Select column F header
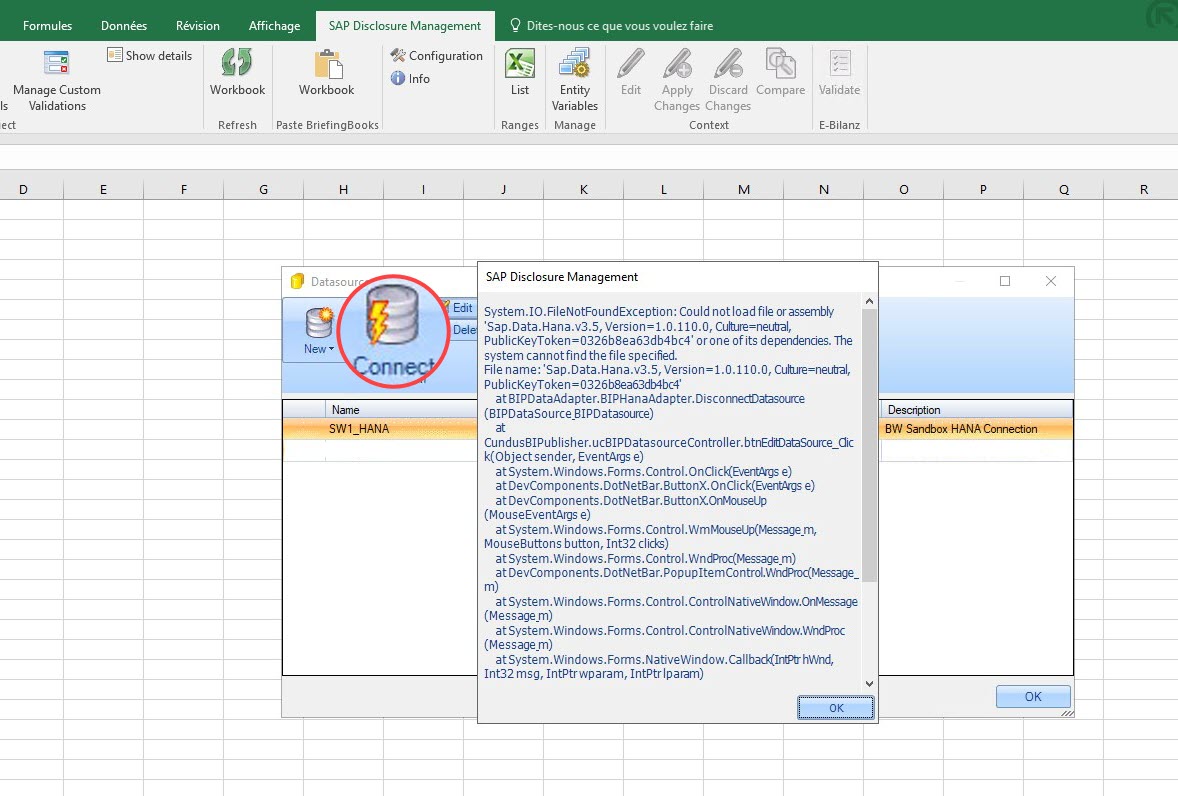Image resolution: width=1178 pixels, height=796 pixels. point(183,189)
